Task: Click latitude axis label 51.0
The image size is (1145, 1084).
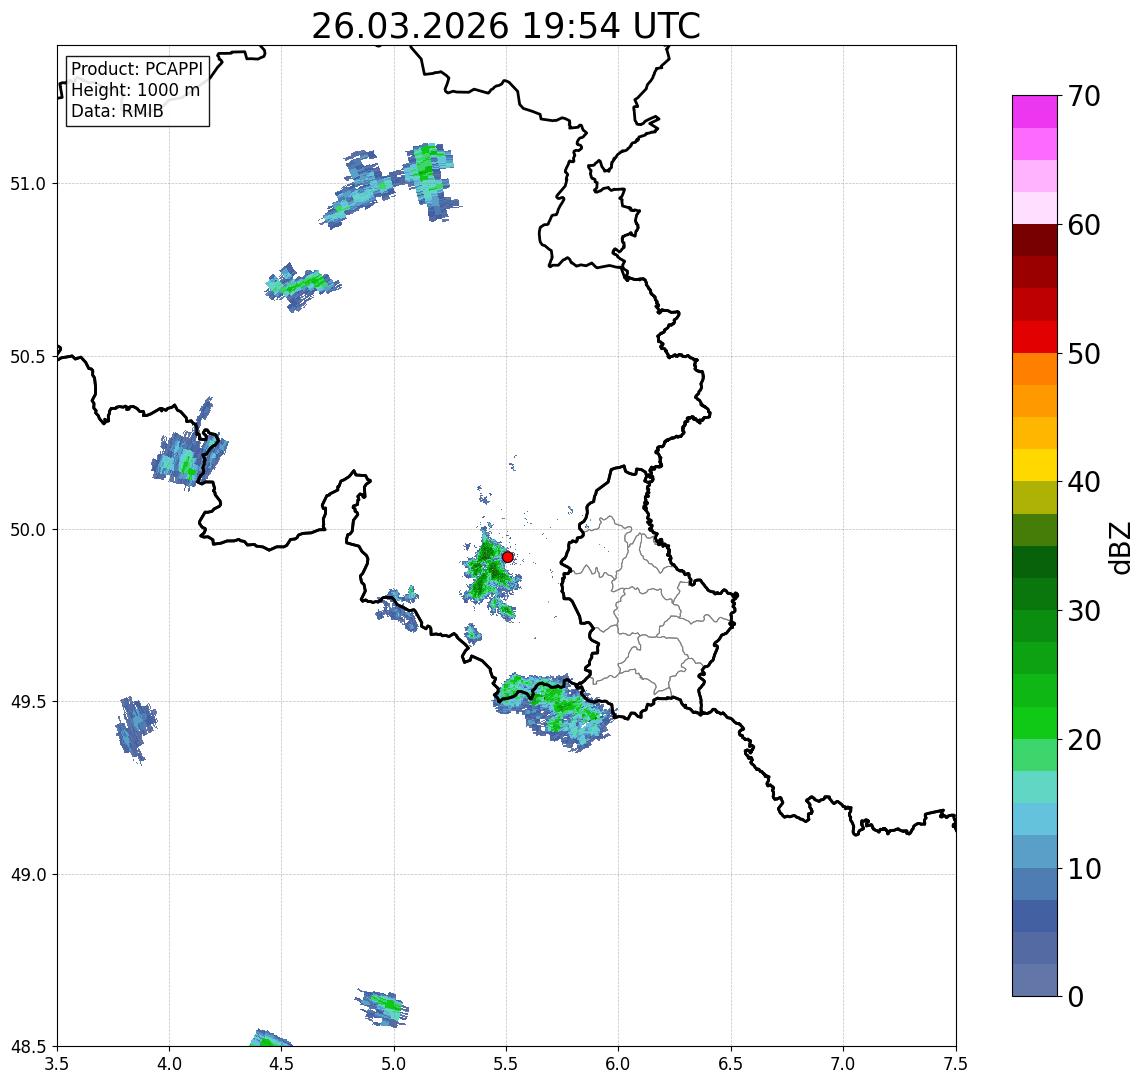Action: (x=28, y=184)
